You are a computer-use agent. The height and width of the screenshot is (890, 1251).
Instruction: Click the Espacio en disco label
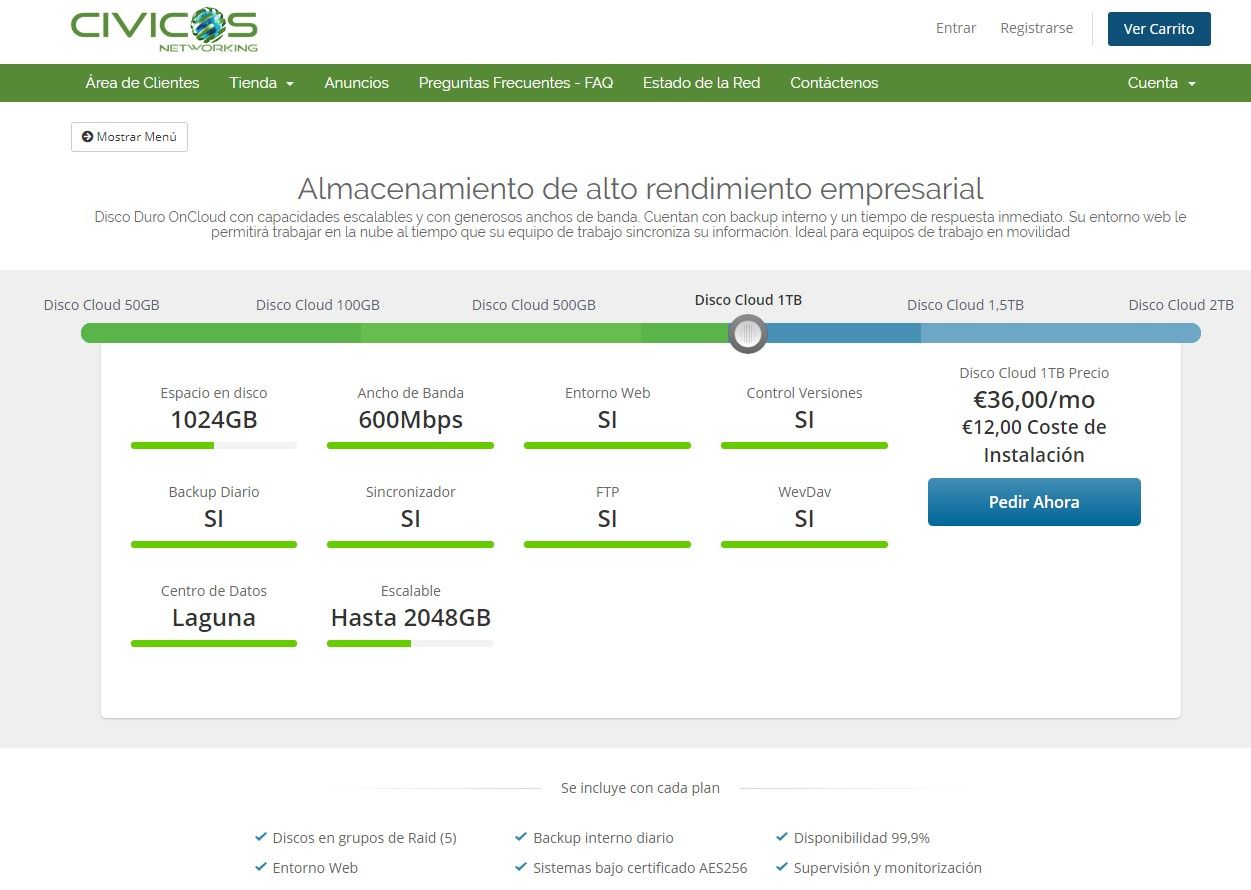(x=214, y=393)
